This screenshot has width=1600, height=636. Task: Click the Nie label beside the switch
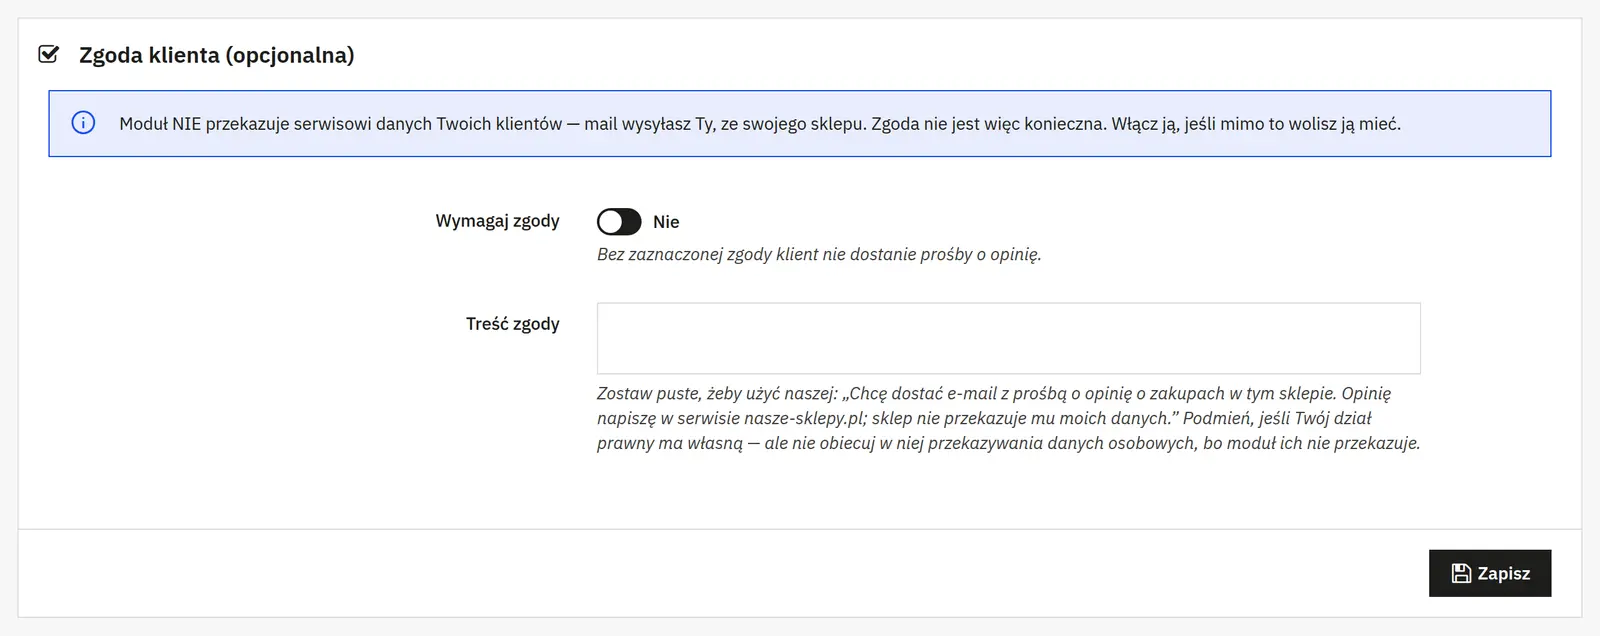point(666,222)
